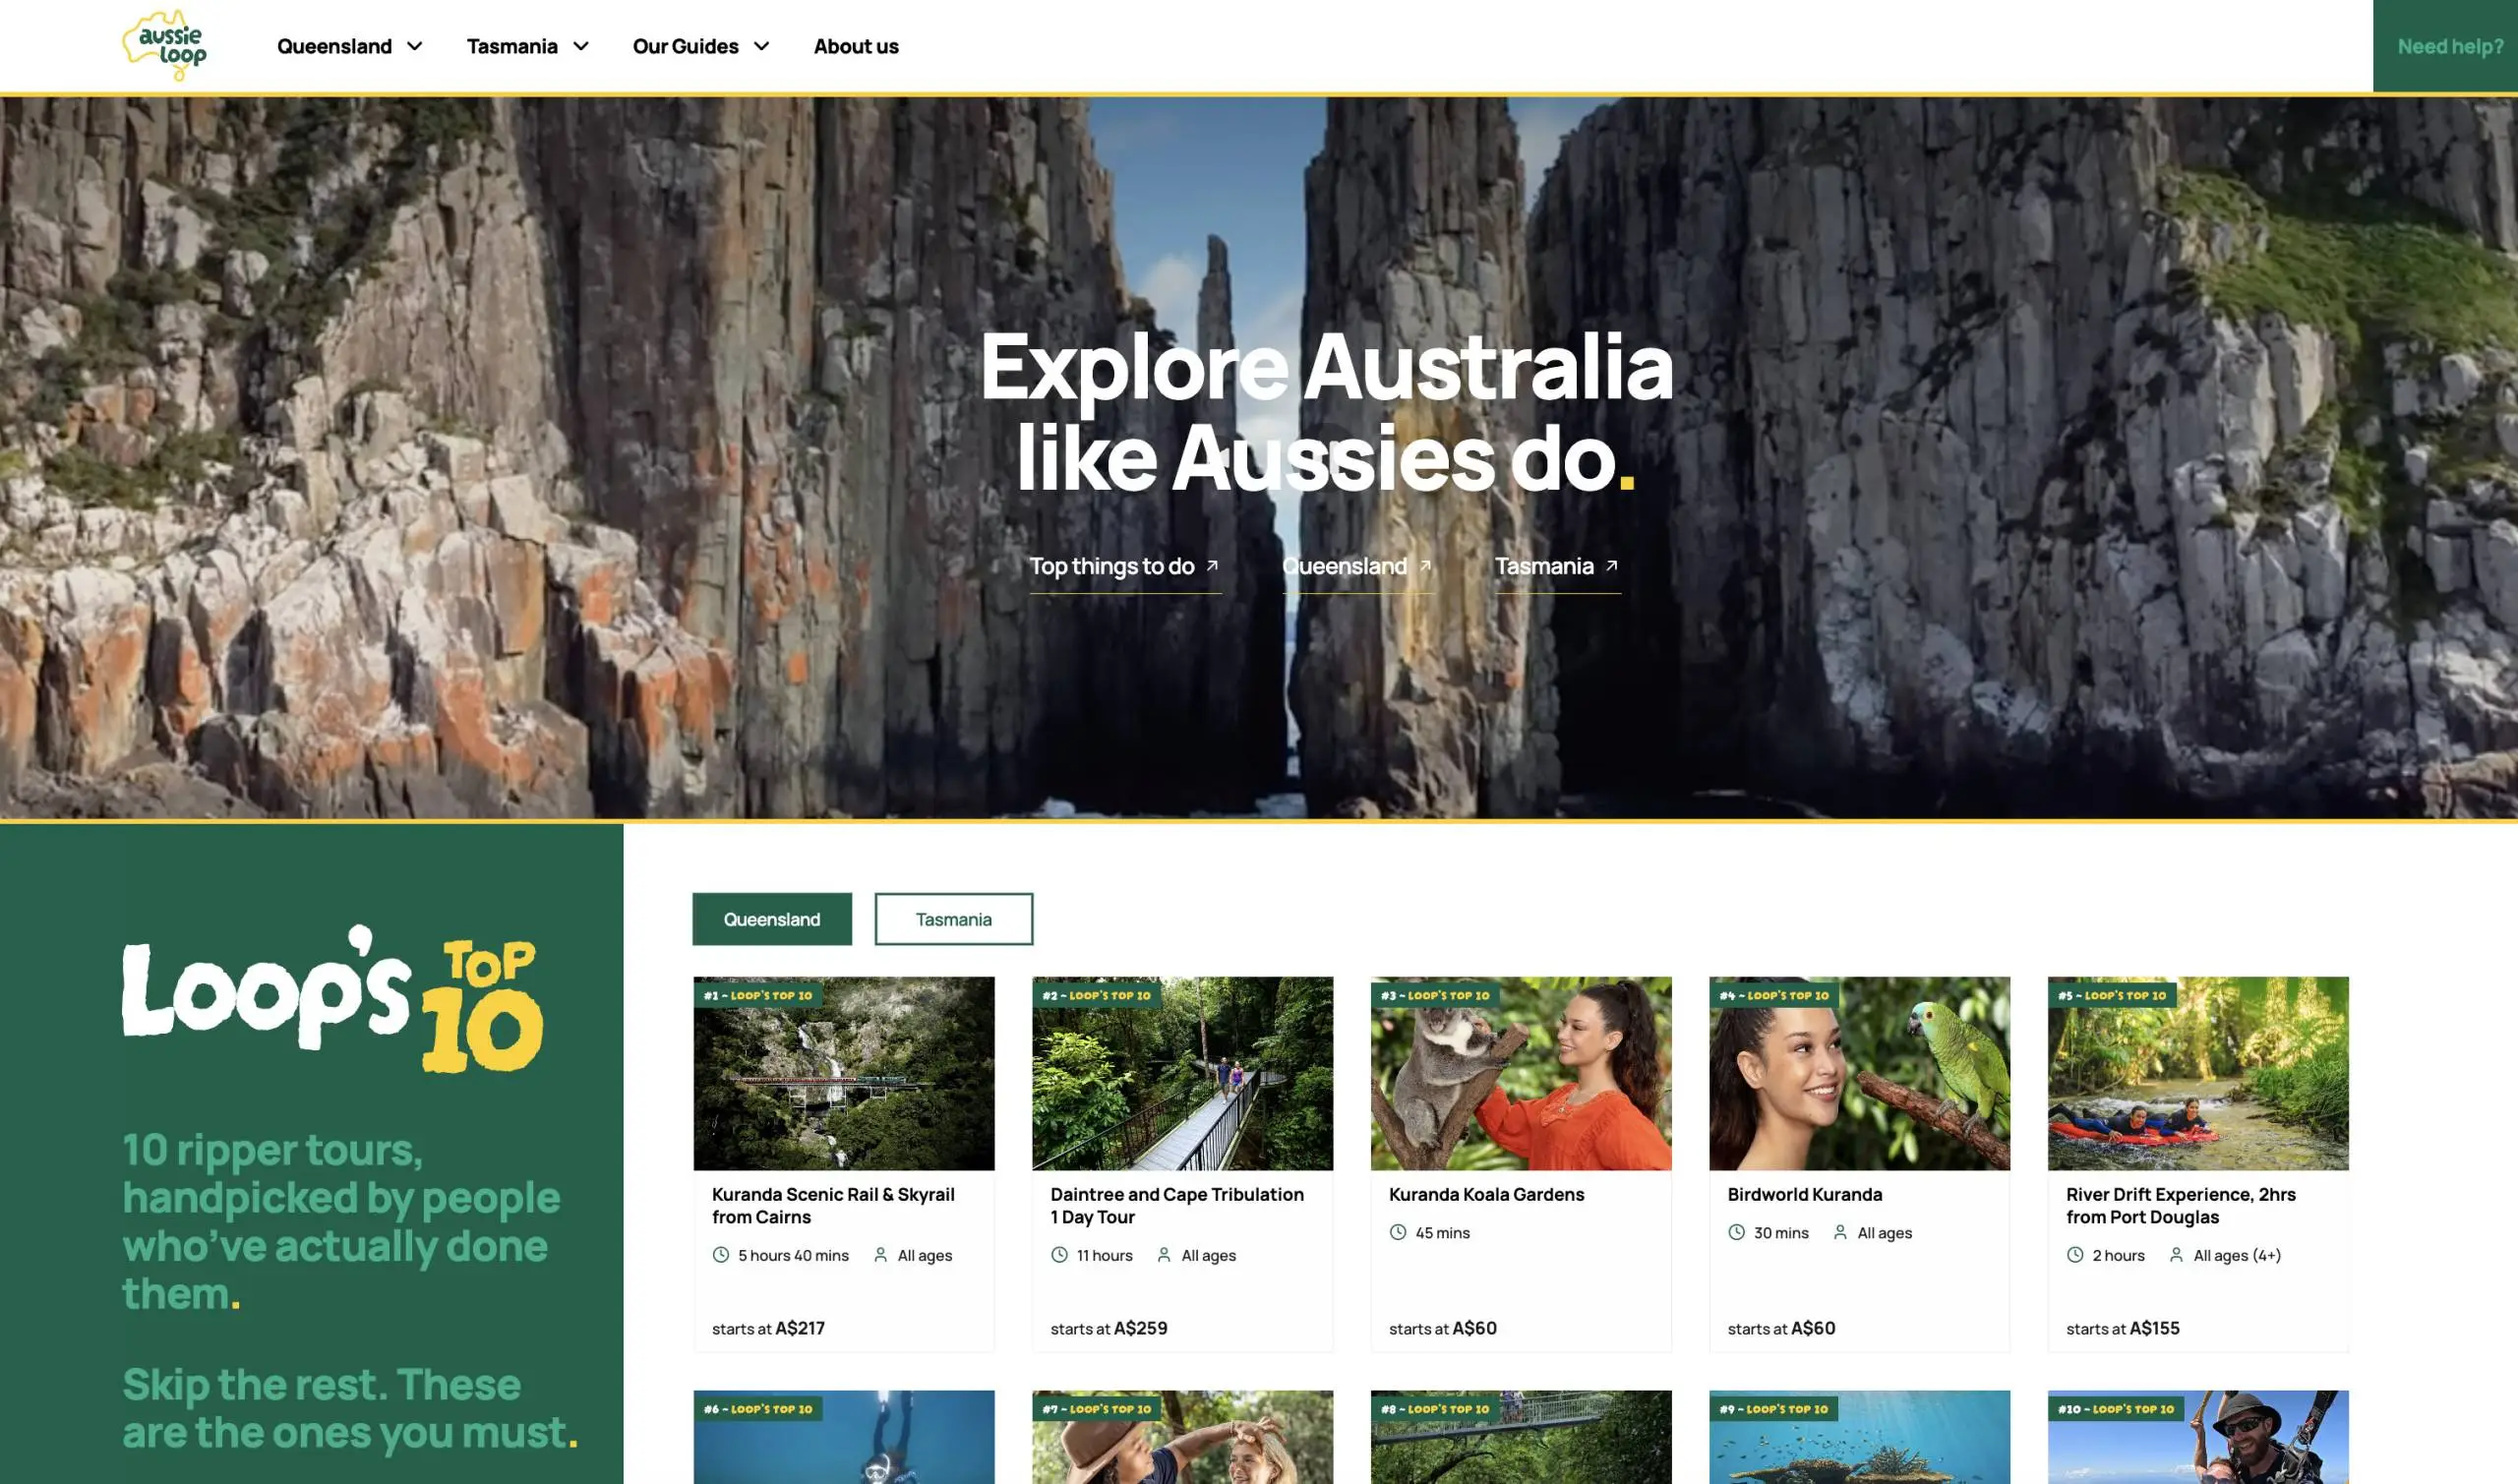Expand the Tasmania menu chevron
This screenshot has width=2518, height=1484.
[581, 46]
